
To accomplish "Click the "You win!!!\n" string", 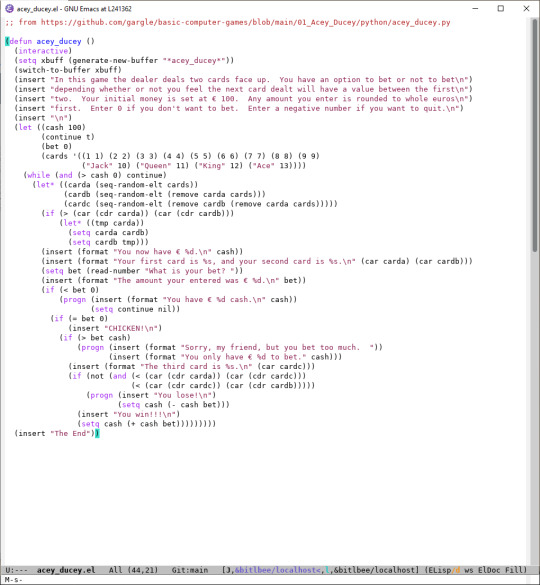I will (144, 414).
